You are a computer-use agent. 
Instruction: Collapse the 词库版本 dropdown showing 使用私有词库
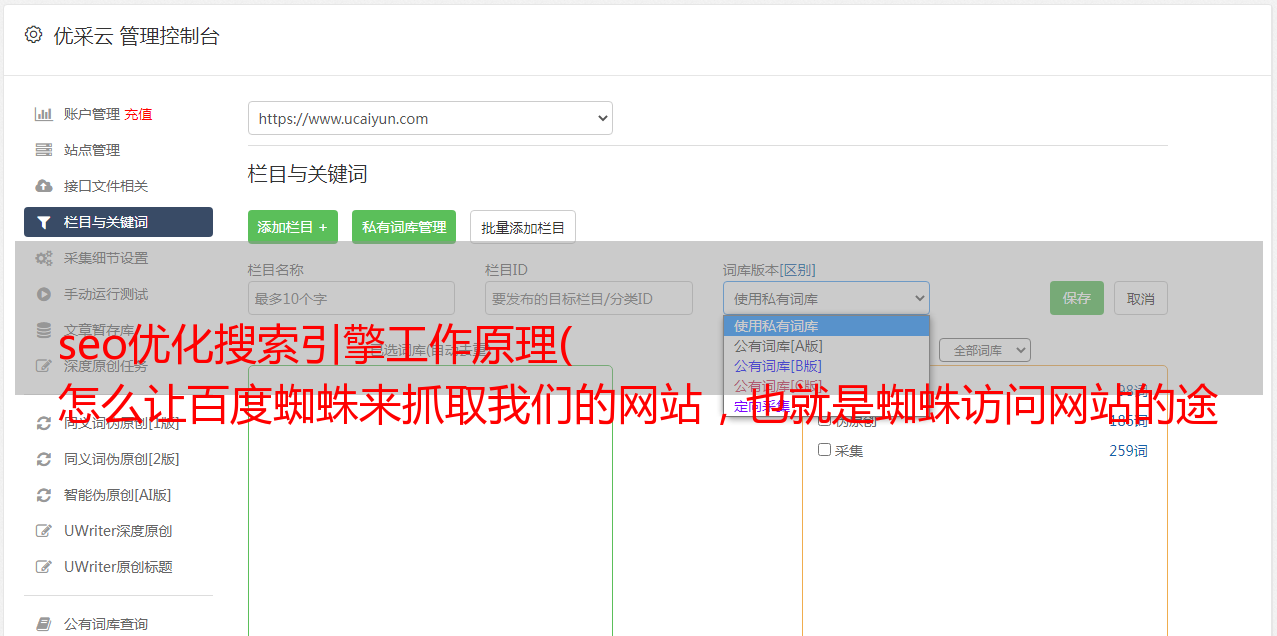pyautogui.click(x=826, y=298)
